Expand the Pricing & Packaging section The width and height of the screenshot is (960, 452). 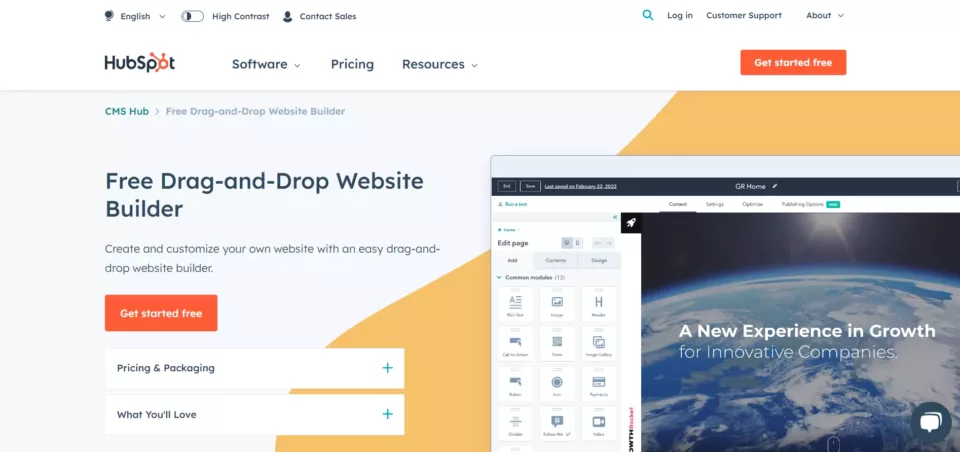(x=254, y=368)
